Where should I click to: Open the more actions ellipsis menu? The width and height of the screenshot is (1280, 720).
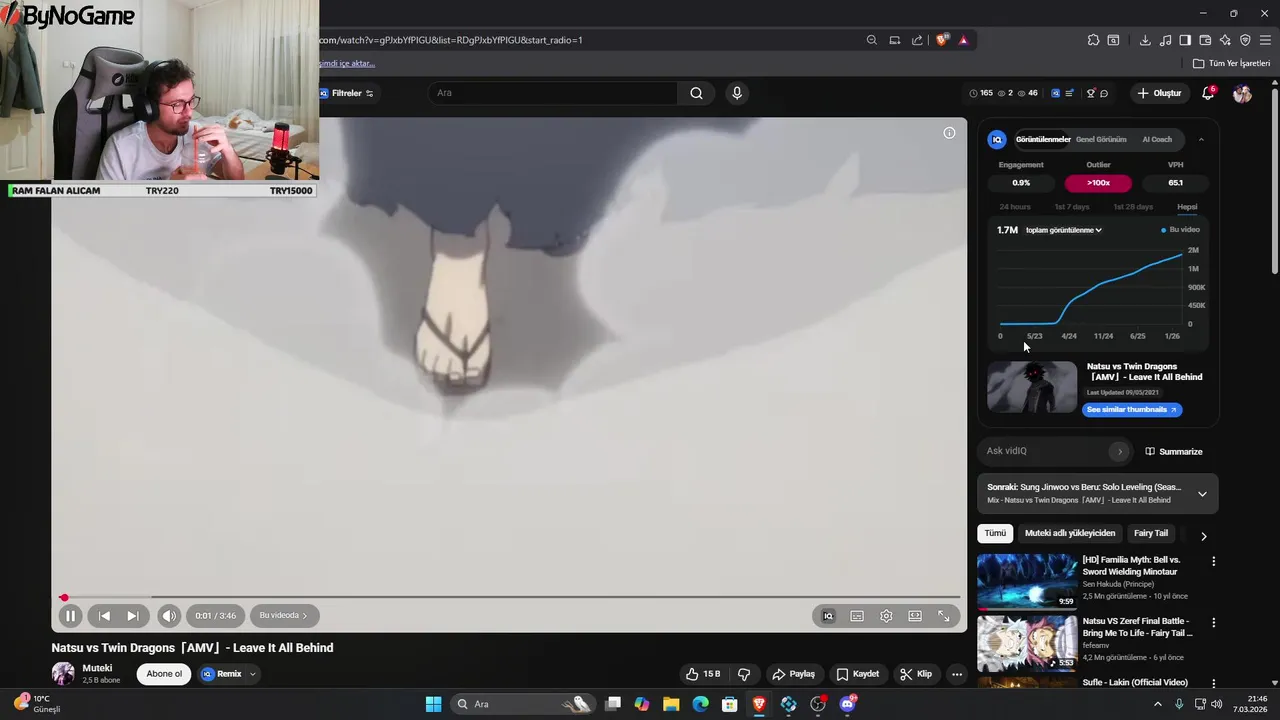coord(957,674)
